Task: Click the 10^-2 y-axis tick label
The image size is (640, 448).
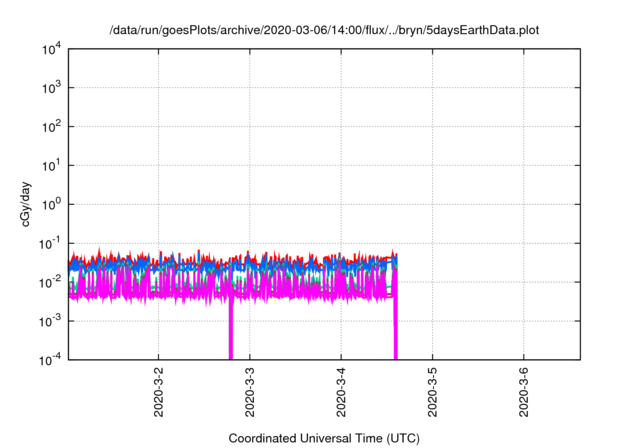Action: (x=51, y=283)
